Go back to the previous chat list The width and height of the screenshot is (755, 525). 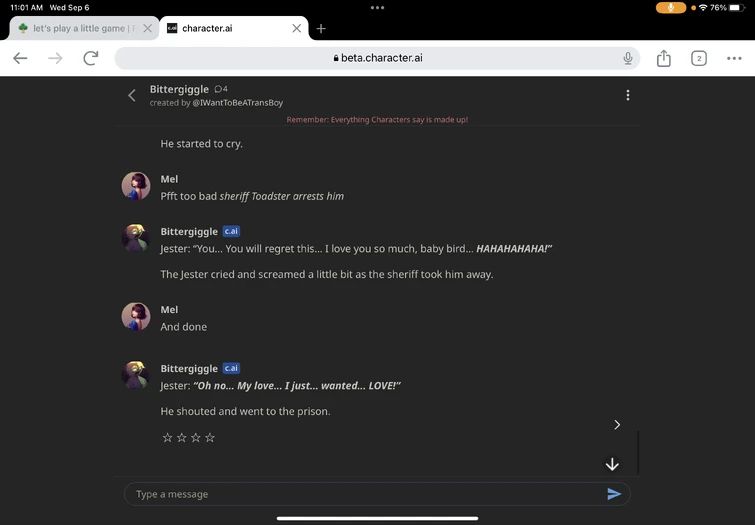point(132,95)
